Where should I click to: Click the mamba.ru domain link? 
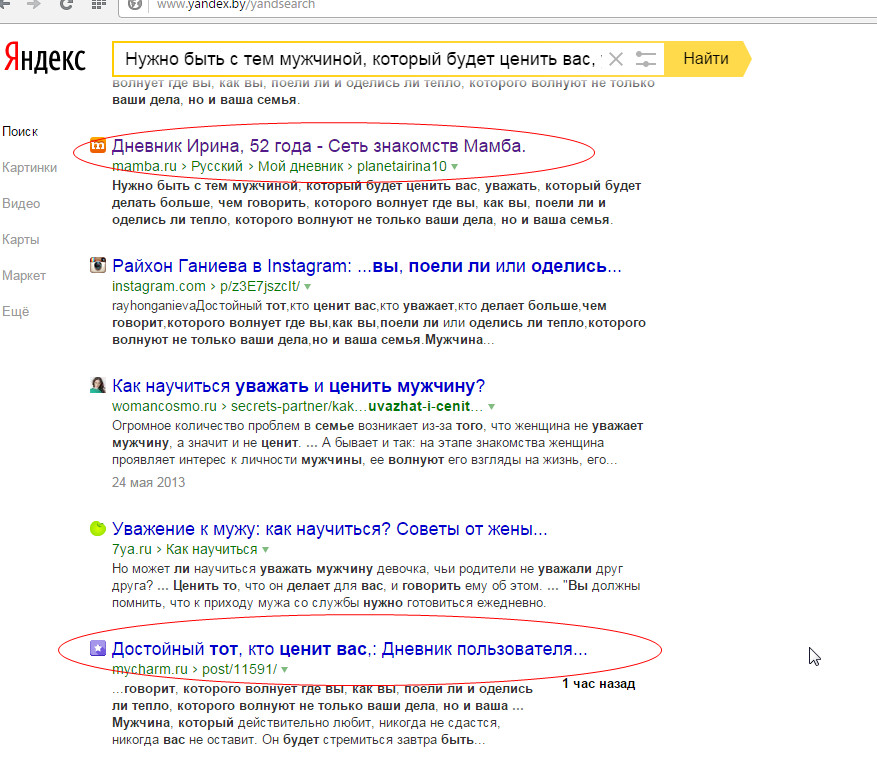coord(144,166)
